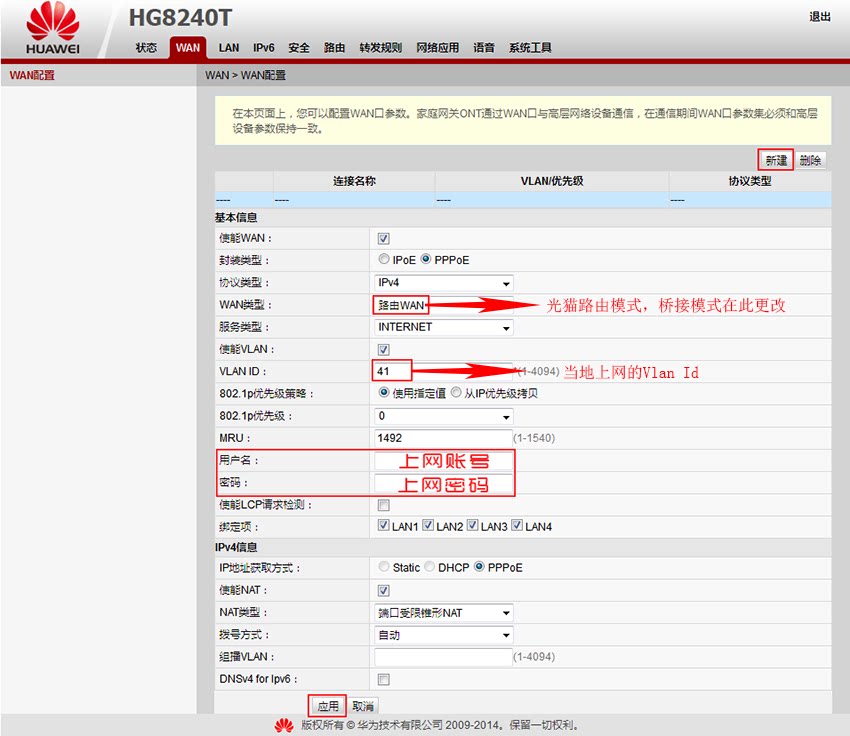850x736 pixels.
Task: Click the WAN > WAN配置 breadcrumb
Action: pos(245,75)
